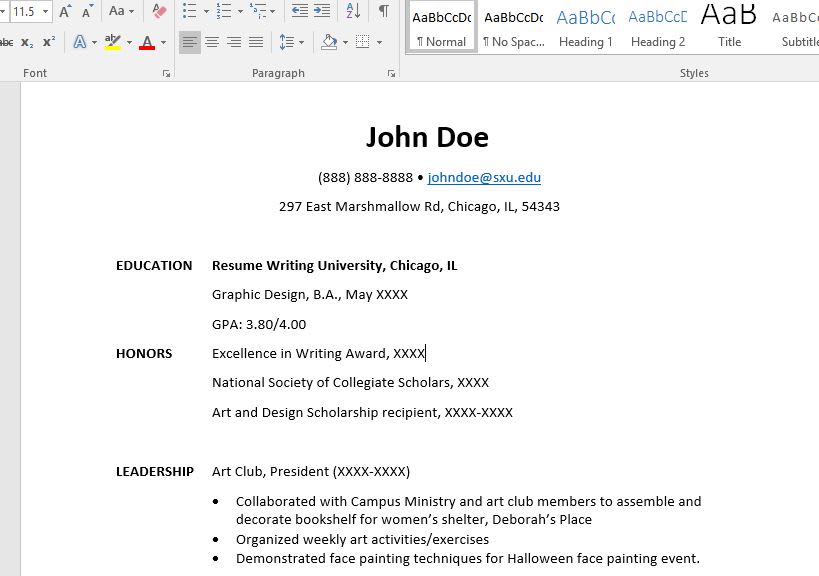Decrease paragraph indent
The image size is (819, 576).
[299, 11]
